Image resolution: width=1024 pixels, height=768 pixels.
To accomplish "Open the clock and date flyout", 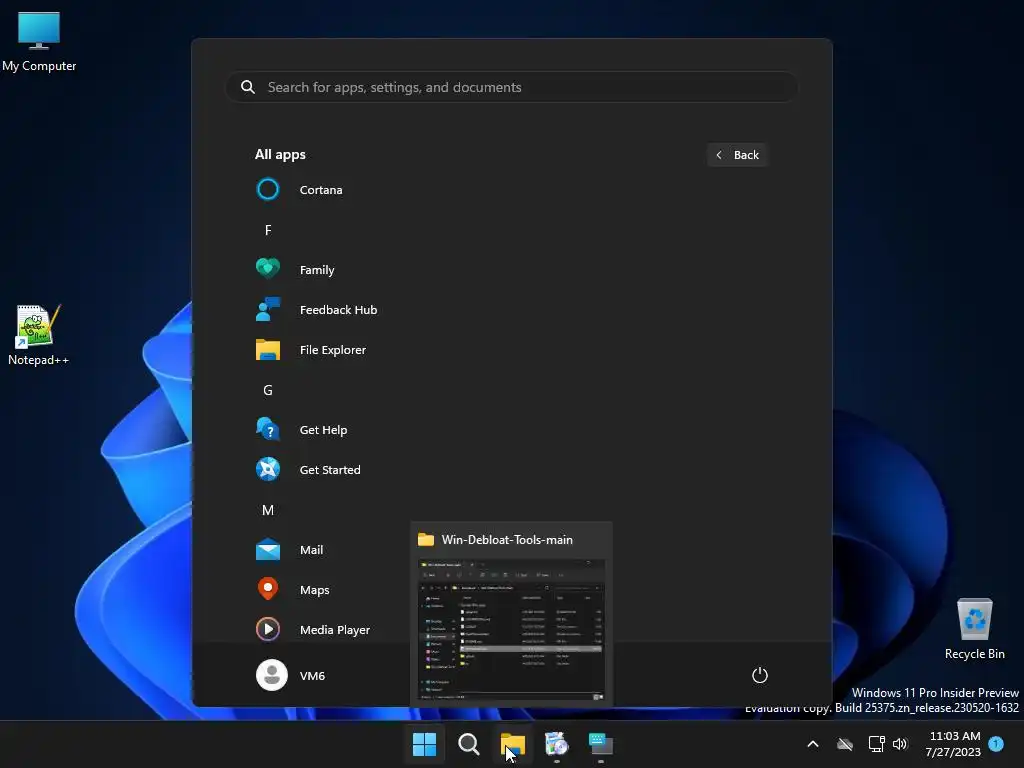I will [953, 744].
